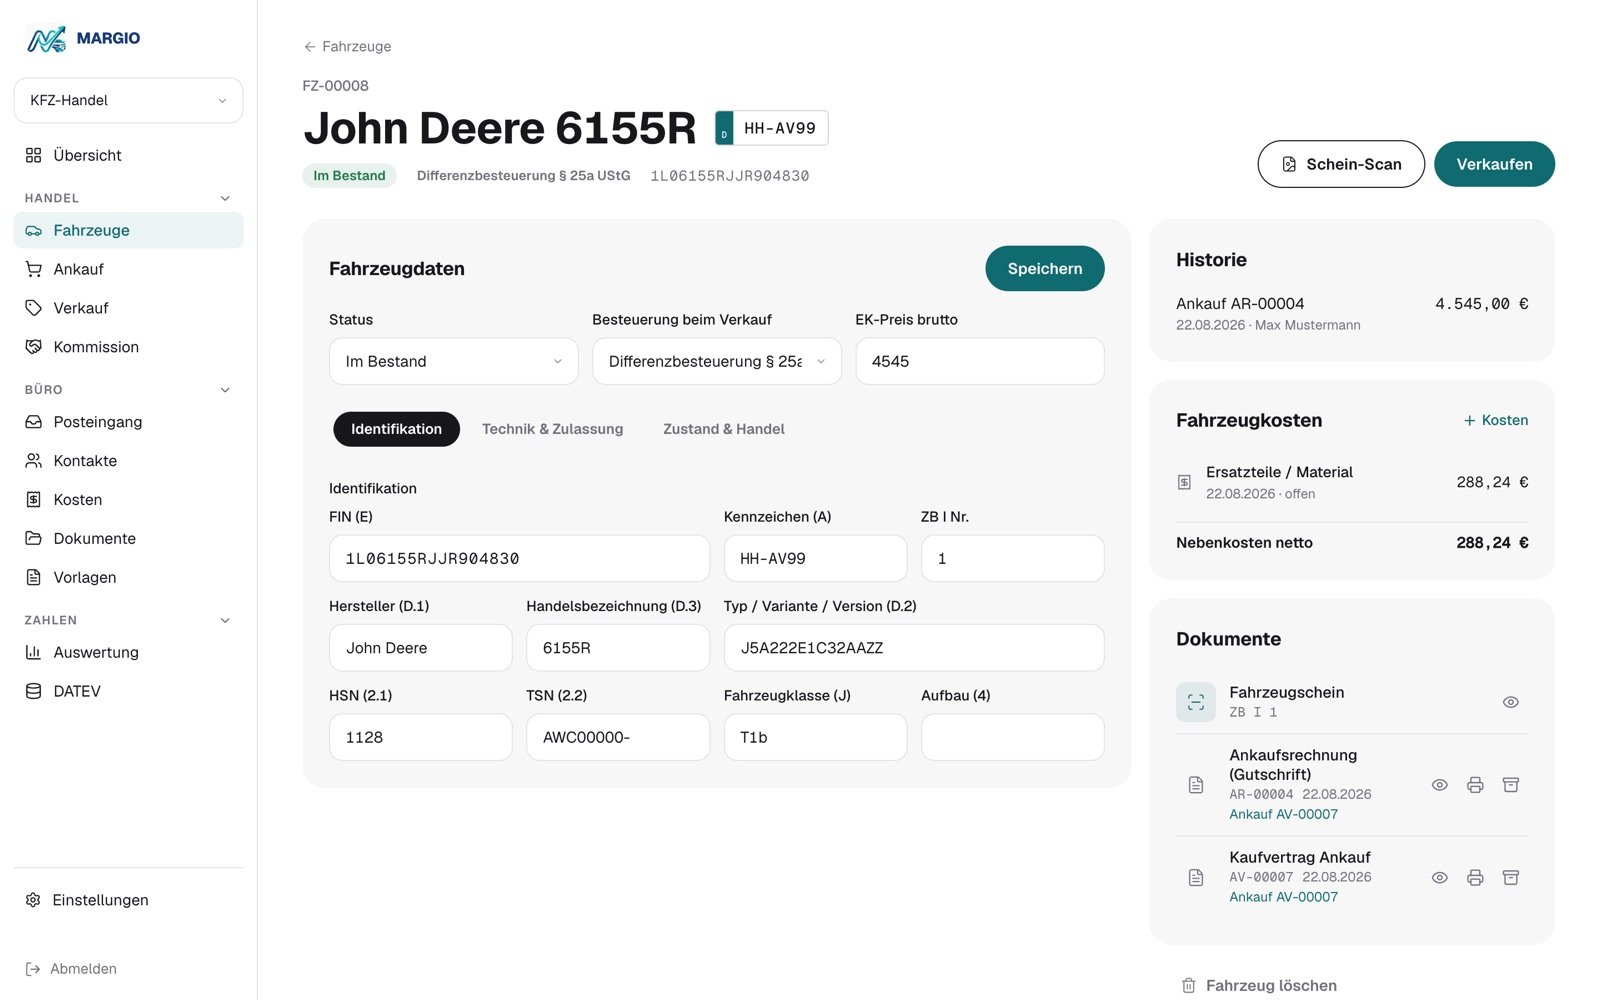Screen dimensions: 1600x1000
Task: Collapse the BÜRO sidebar section
Action: (225, 390)
